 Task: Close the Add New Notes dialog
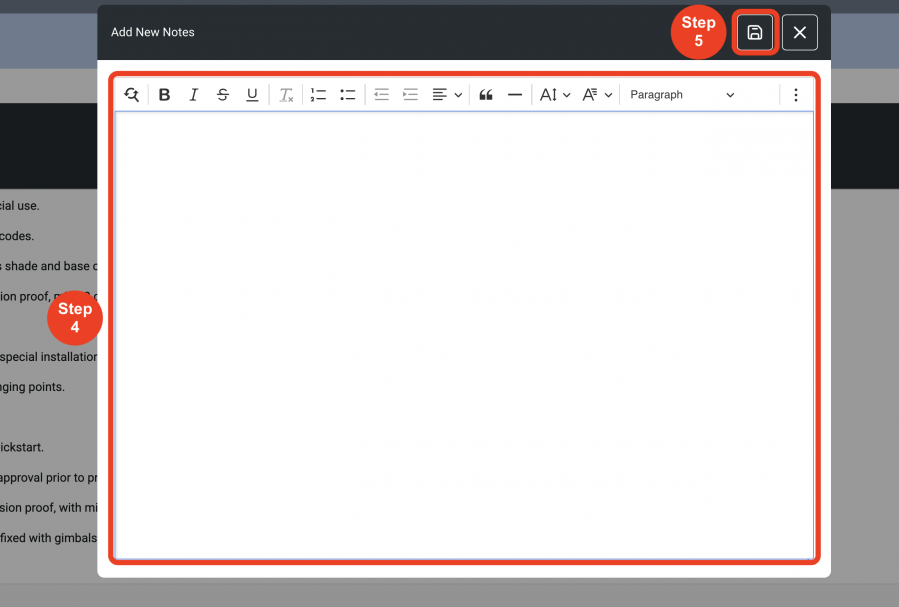pos(800,32)
